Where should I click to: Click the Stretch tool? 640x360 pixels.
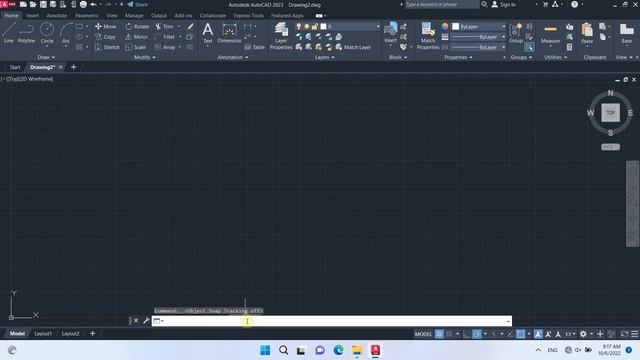coord(107,47)
